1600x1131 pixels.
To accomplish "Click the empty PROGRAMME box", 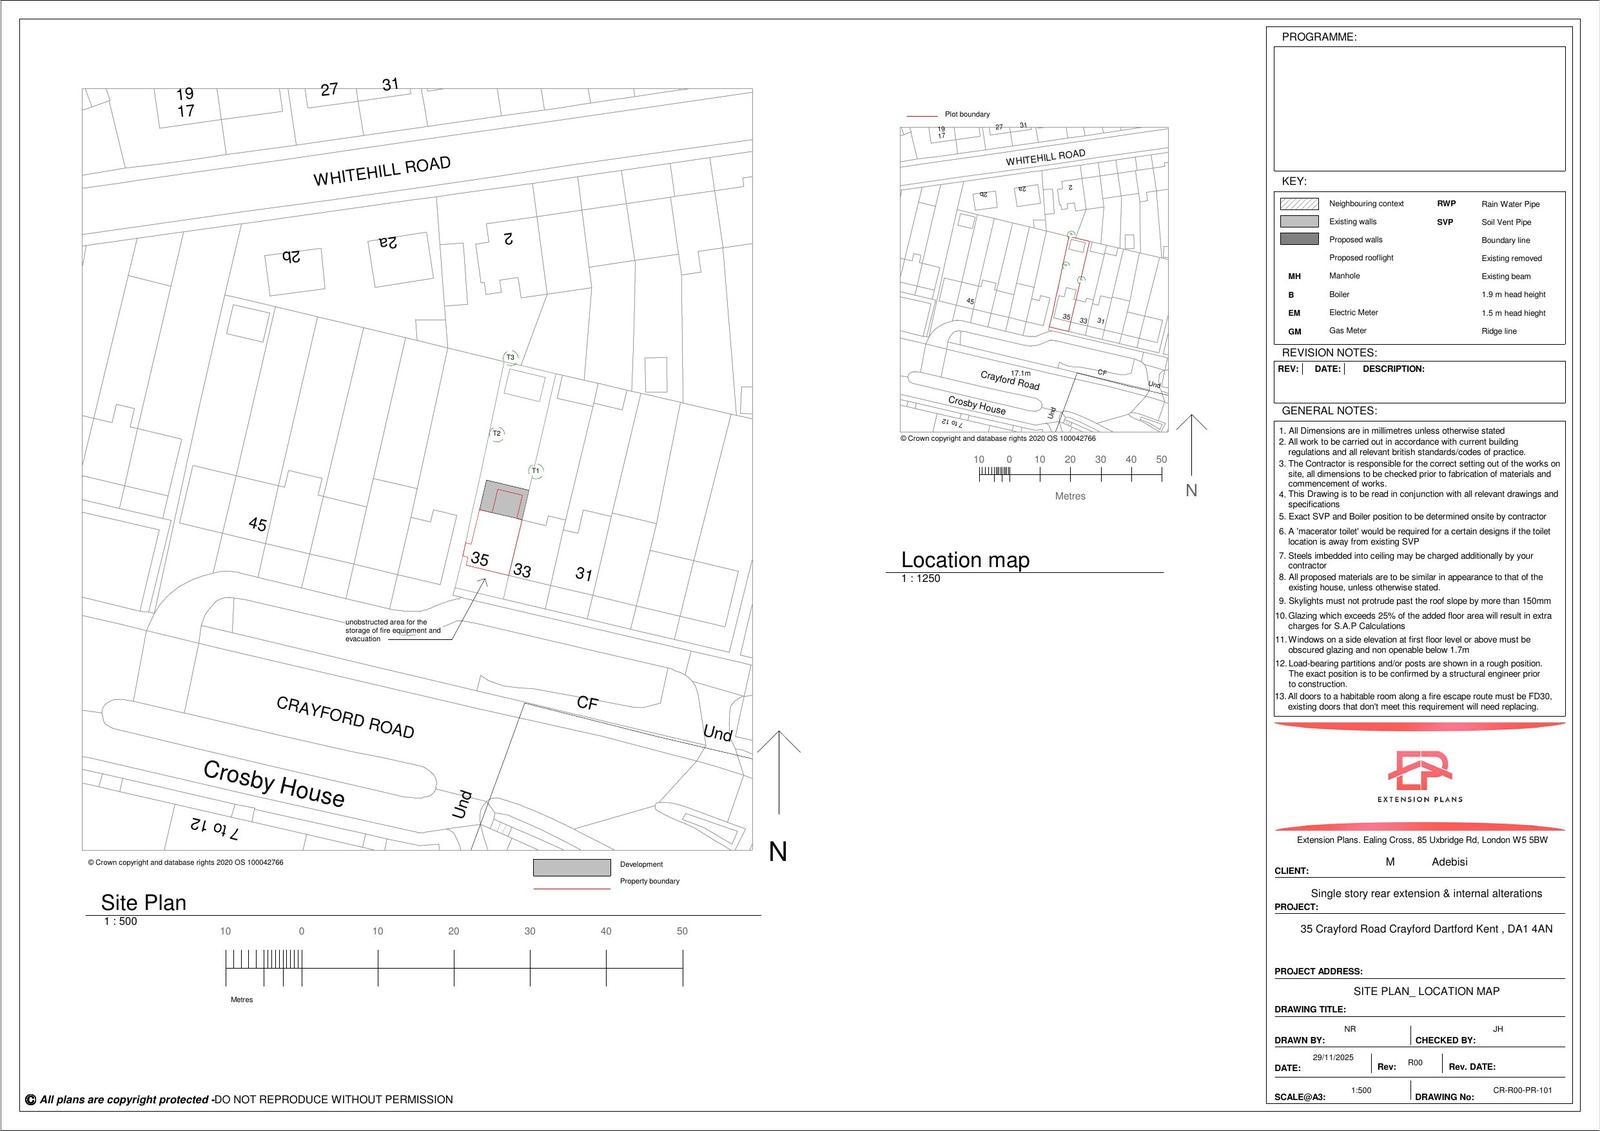I will click(1419, 108).
